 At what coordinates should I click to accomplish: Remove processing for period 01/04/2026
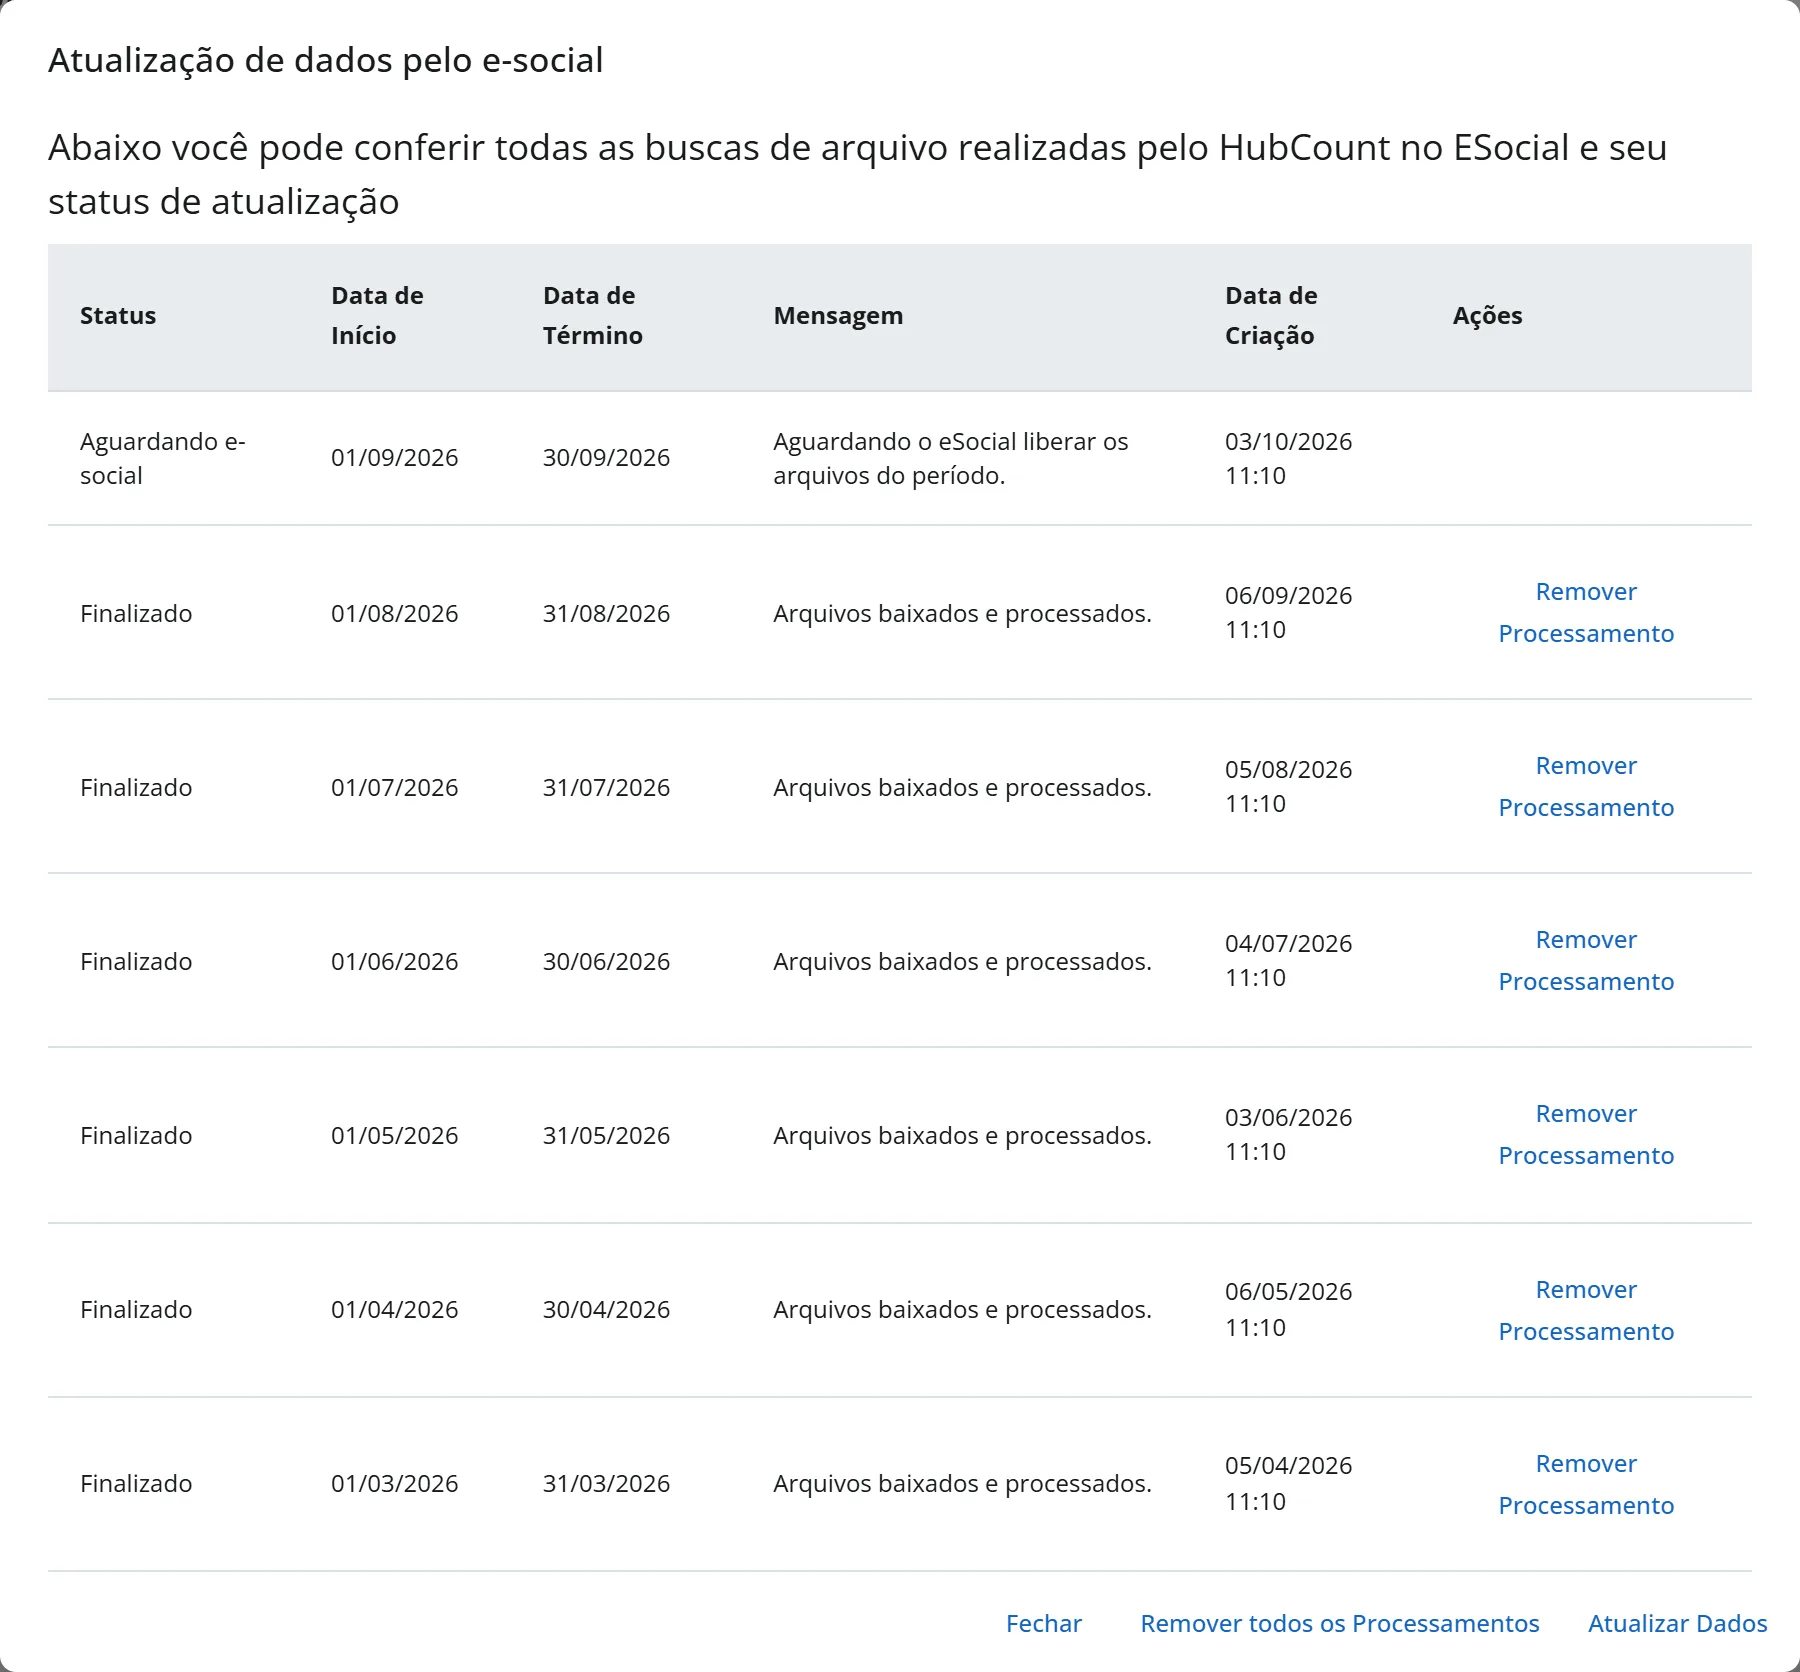pyautogui.click(x=1586, y=1310)
